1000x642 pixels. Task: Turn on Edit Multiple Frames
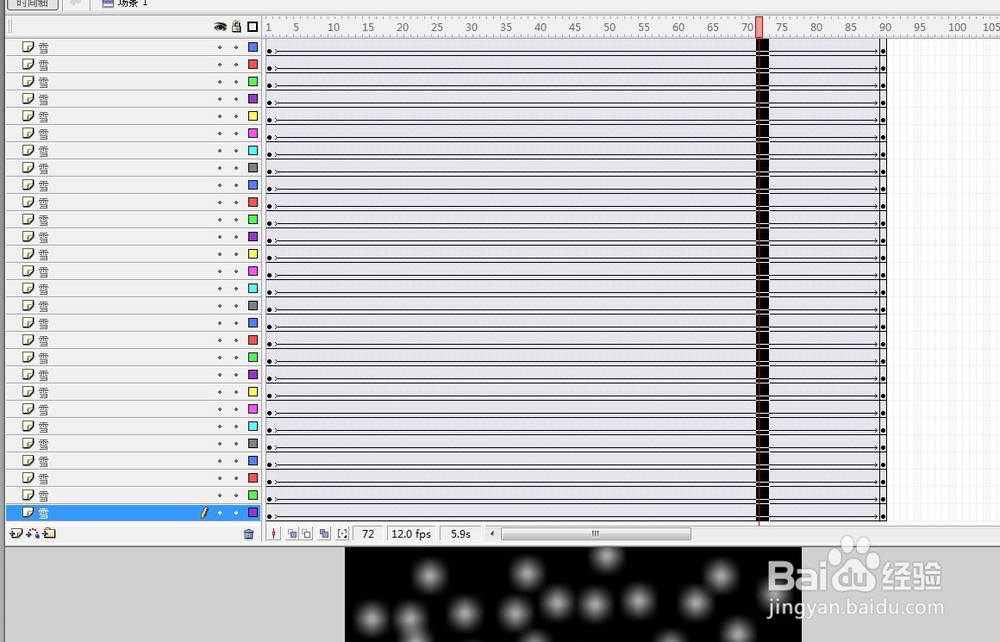click(324, 534)
